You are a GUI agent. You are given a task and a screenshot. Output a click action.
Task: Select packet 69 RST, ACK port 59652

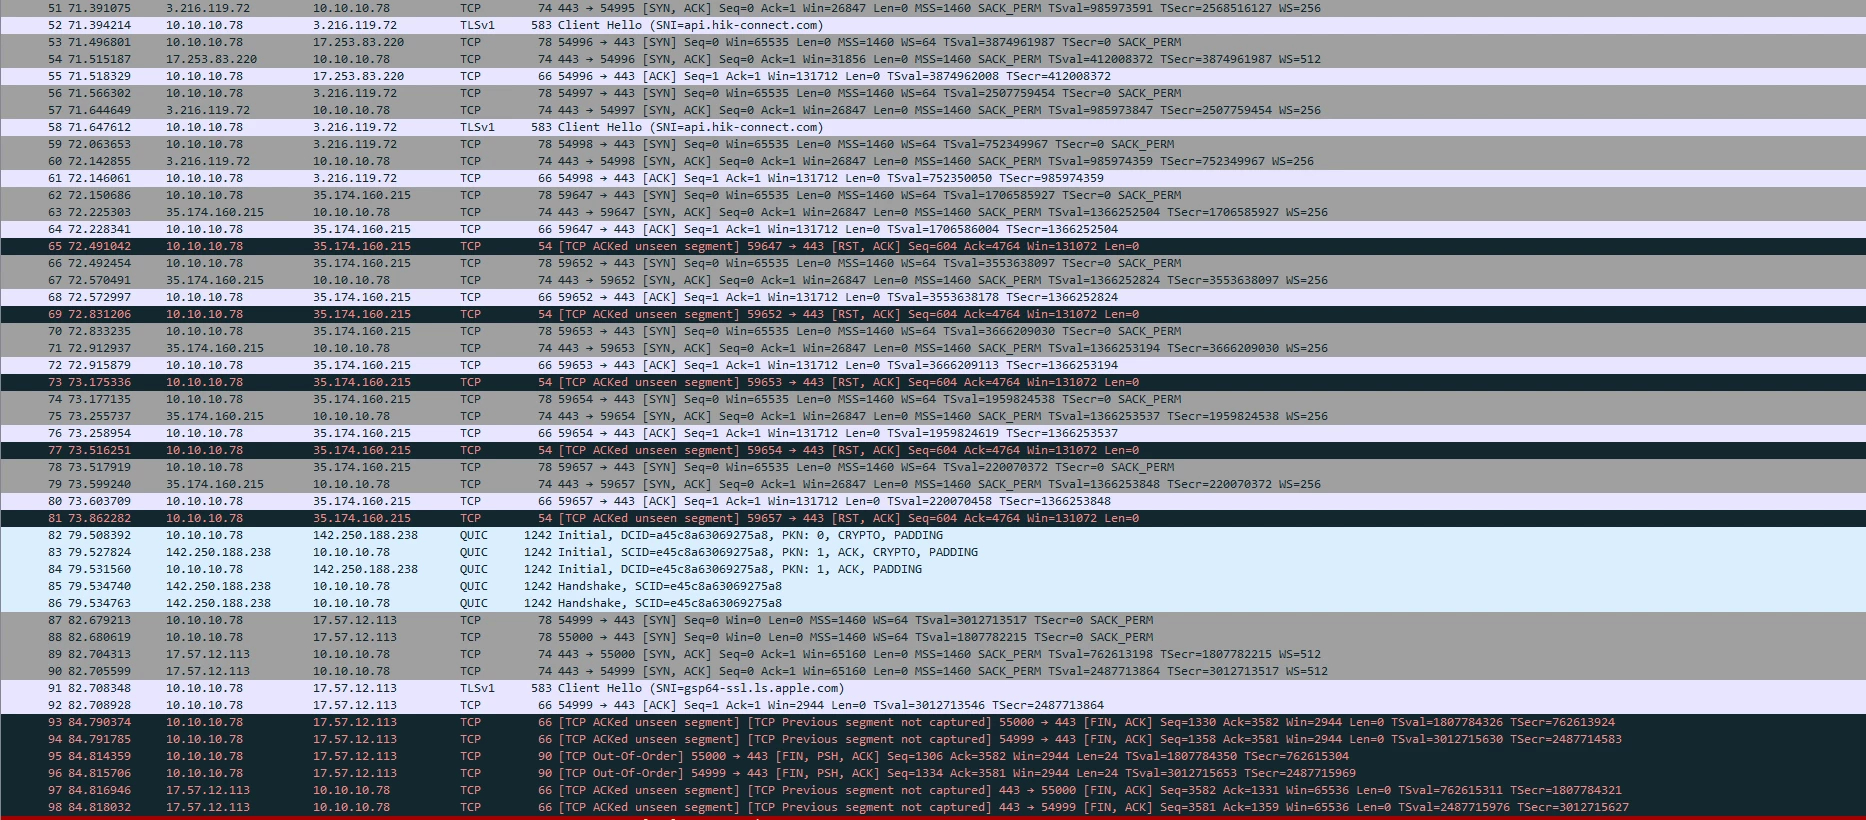tap(933, 314)
